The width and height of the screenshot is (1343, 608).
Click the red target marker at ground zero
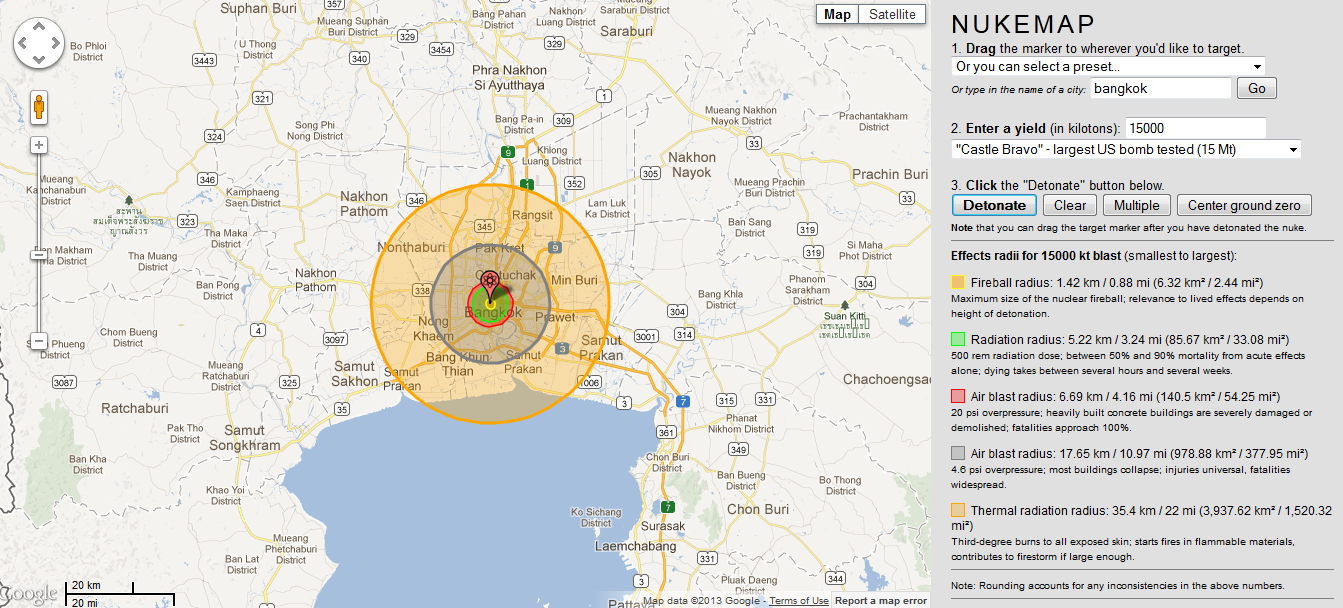coord(489,283)
